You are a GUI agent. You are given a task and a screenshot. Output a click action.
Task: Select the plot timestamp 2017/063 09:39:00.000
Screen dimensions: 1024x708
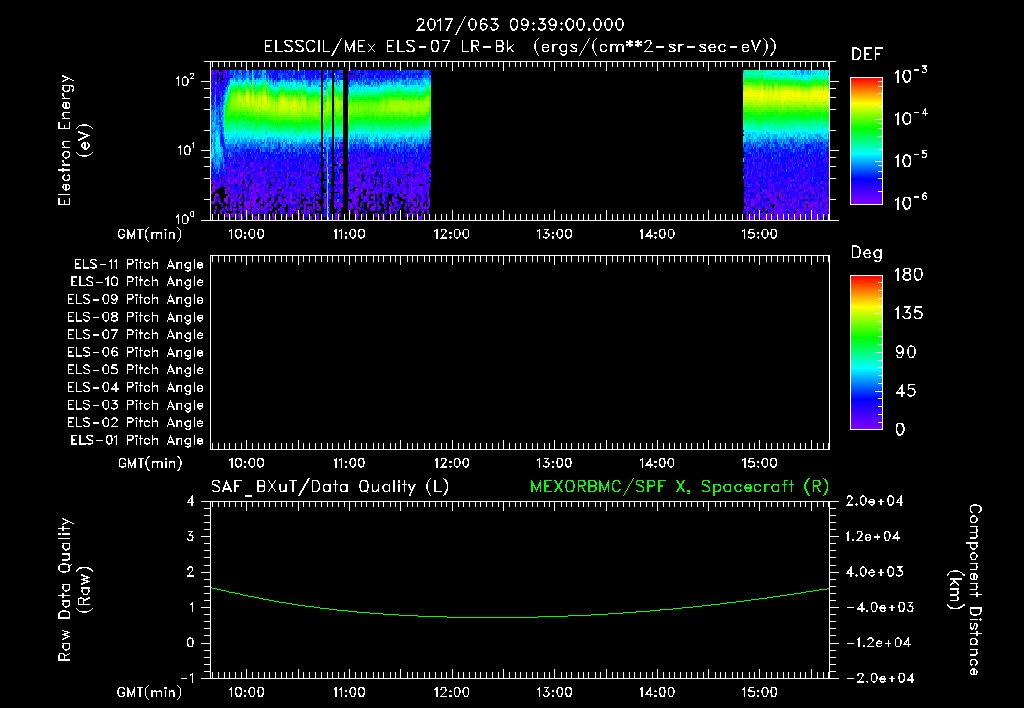tap(520, 25)
